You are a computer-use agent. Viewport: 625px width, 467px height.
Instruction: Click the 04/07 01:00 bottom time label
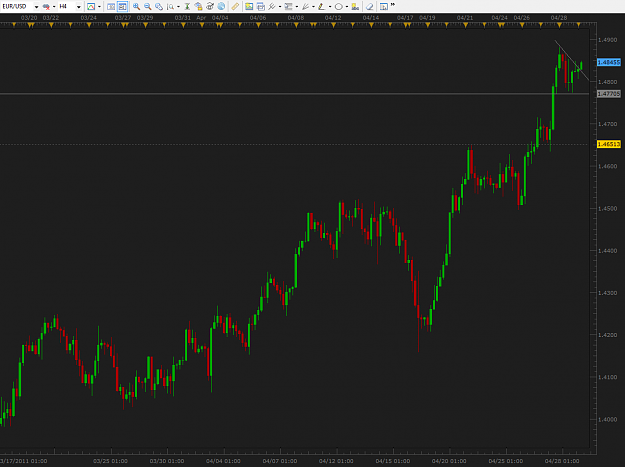280,461
